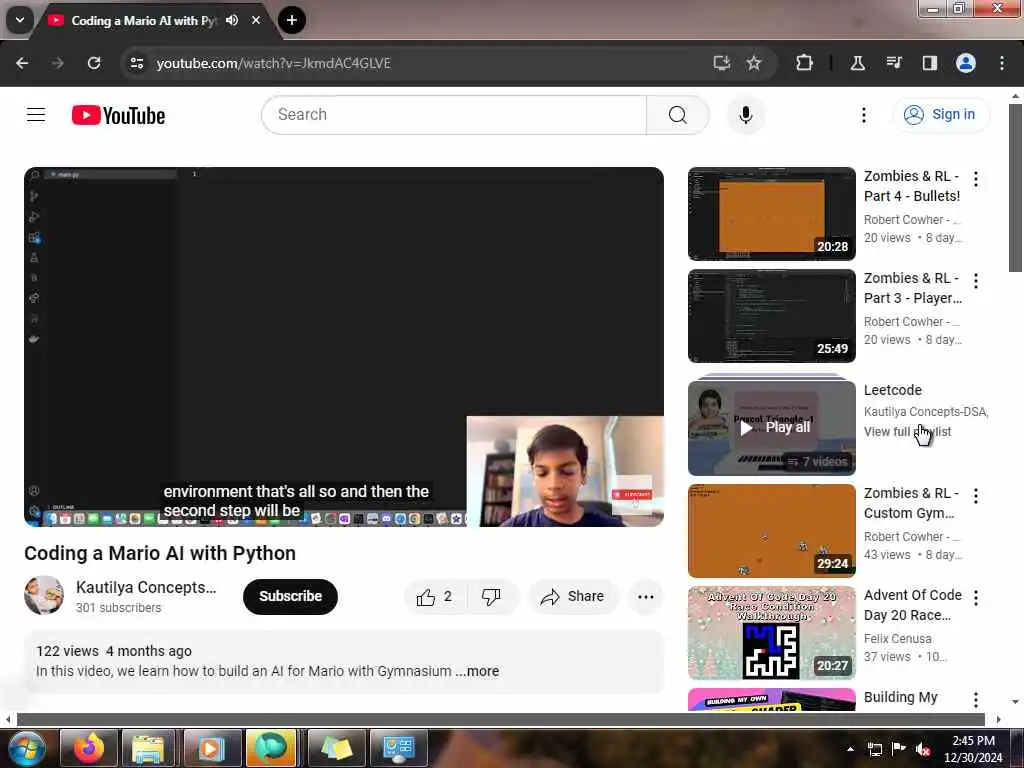
Task: Go back with the browser back arrow
Action: [x=22, y=63]
